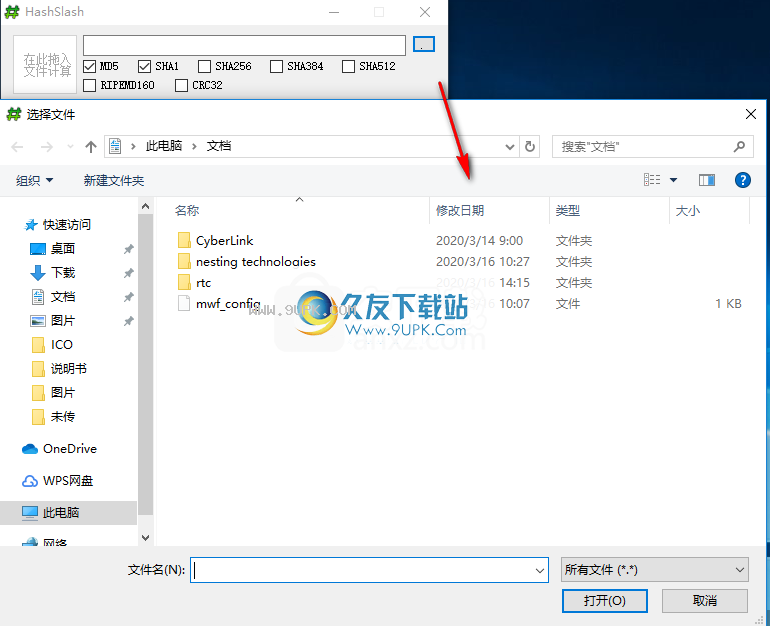The height and width of the screenshot is (626, 770).
Task: Enable the SHA512 checkbox
Action: click(348, 66)
